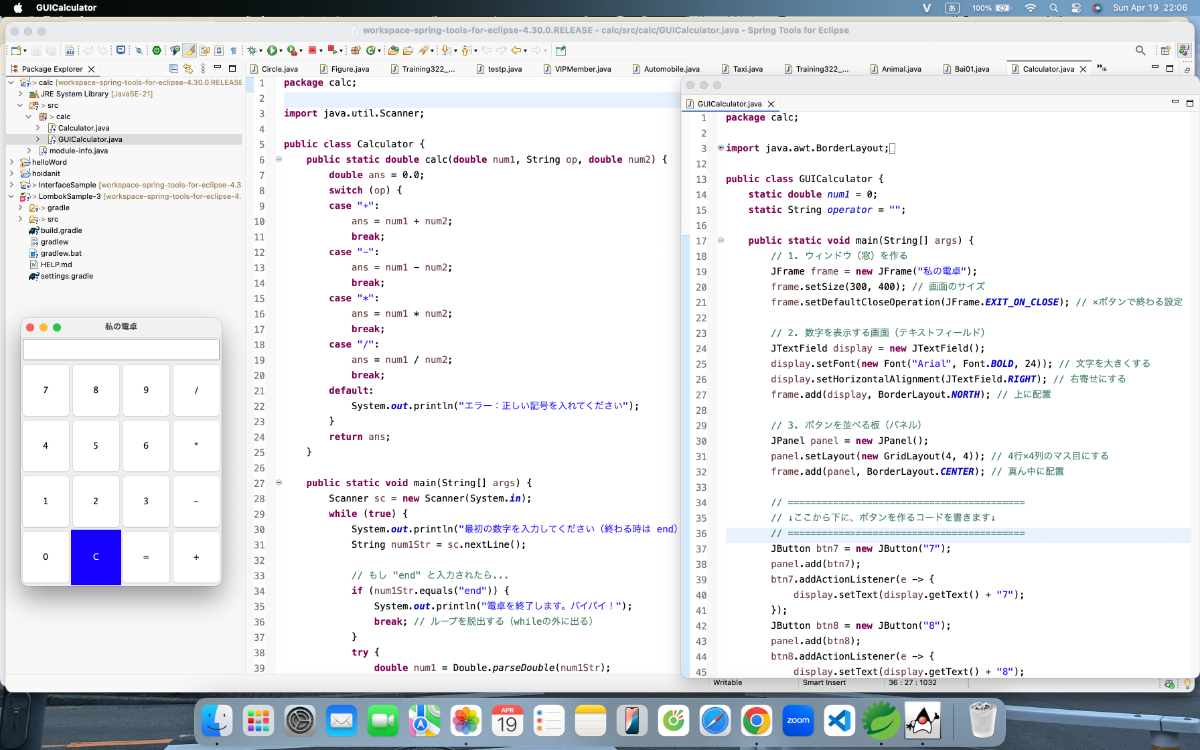Expand folded import block on line 3

click(720, 148)
